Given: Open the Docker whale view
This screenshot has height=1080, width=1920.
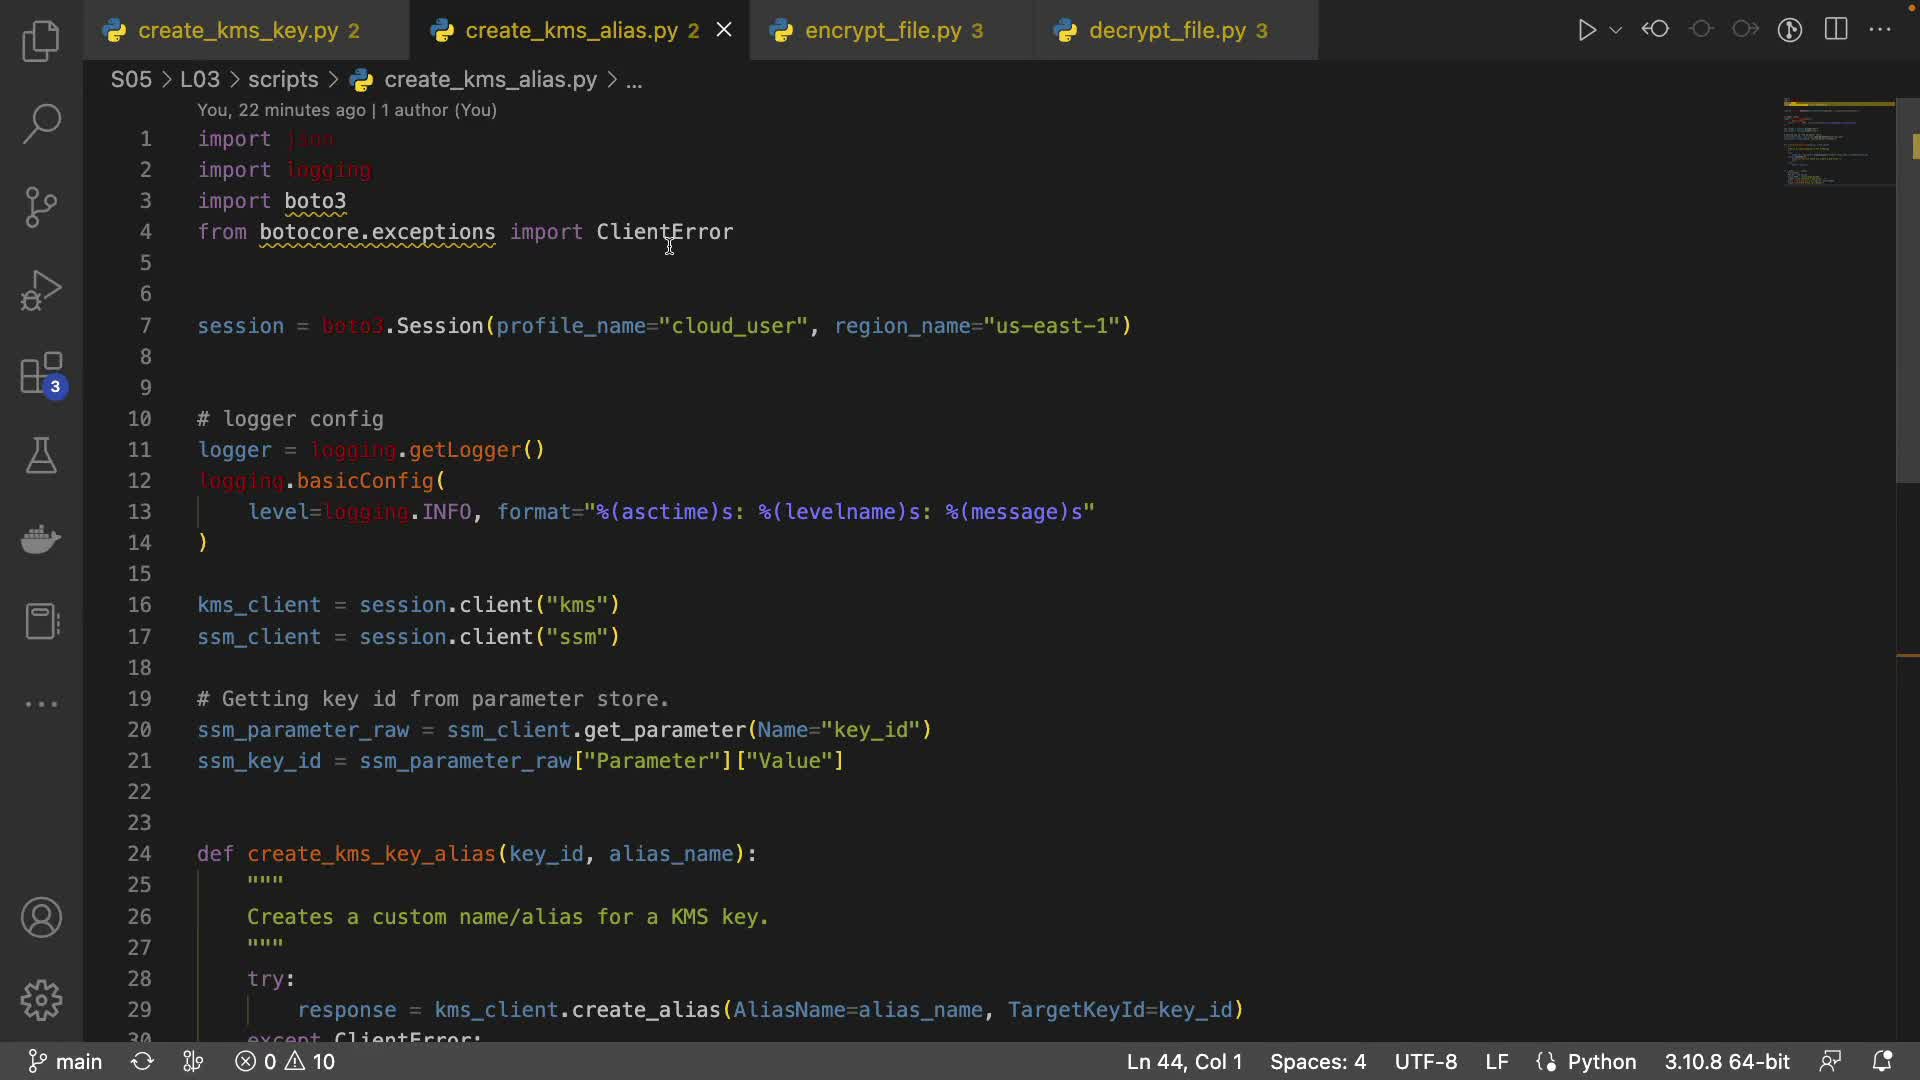Looking at the screenshot, I should click(41, 539).
